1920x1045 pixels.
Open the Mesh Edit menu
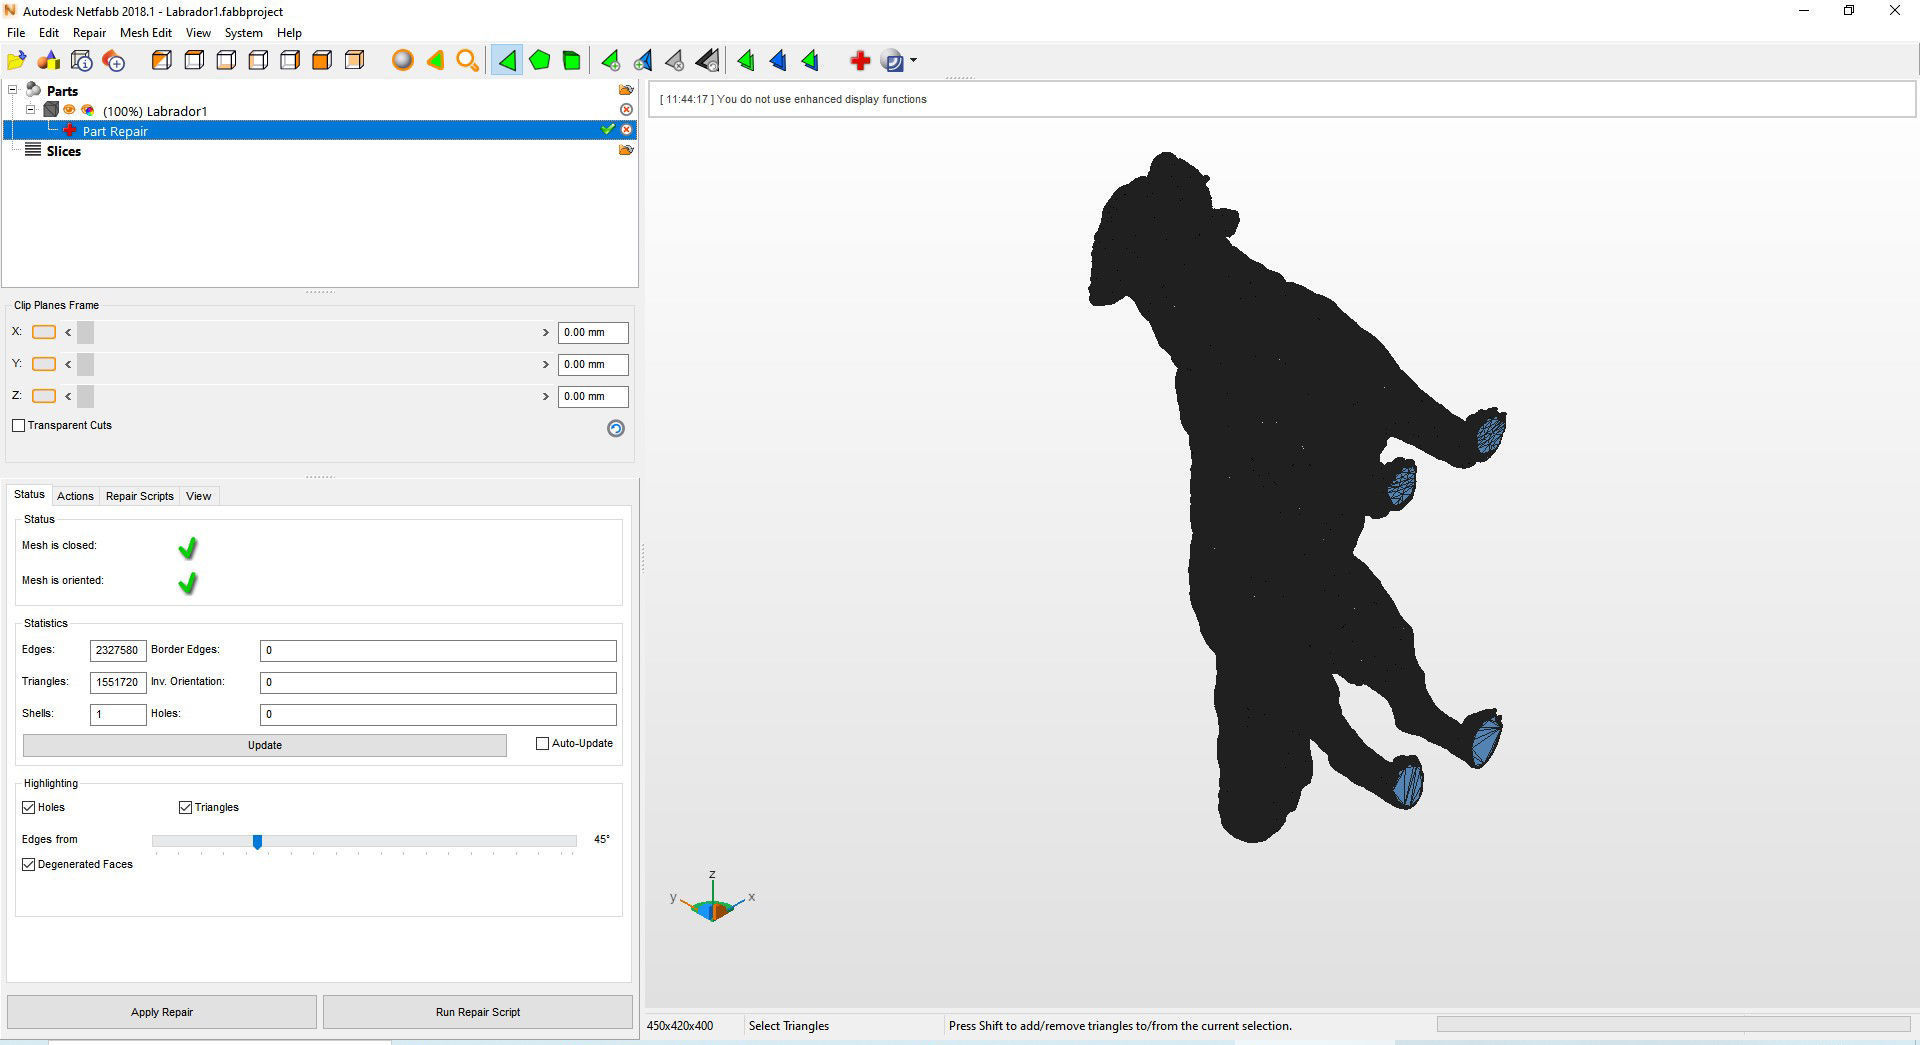click(x=146, y=33)
